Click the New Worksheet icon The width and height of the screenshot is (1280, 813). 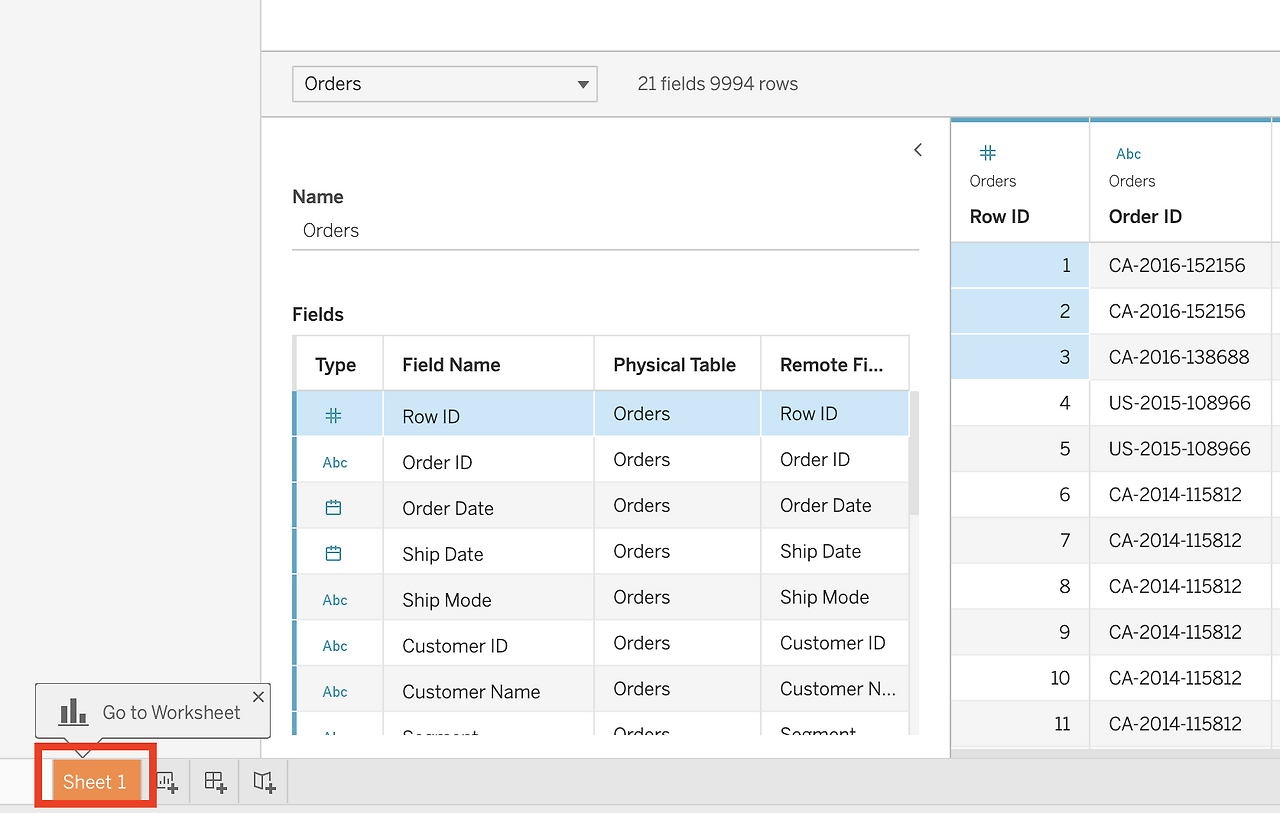coord(167,782)
